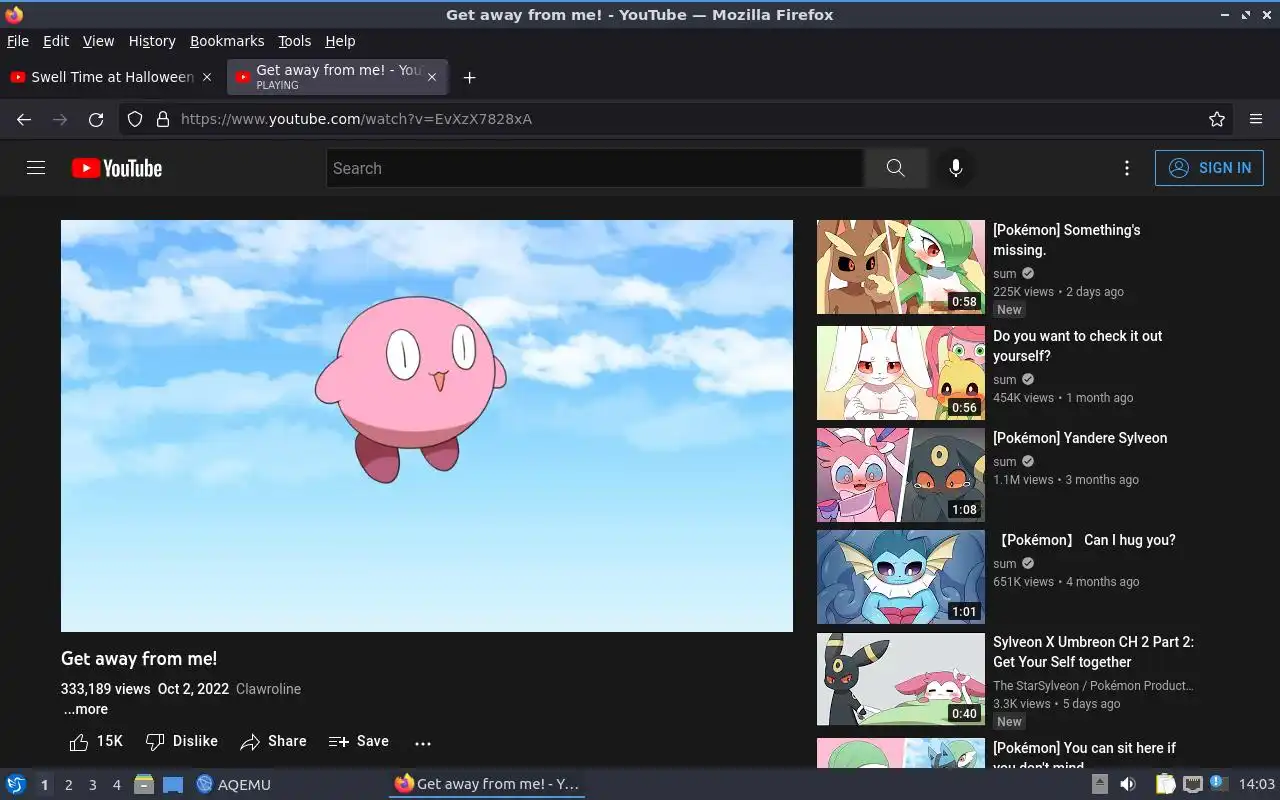
Task: Click title [Pokémon] Something's missing.
Action: pyautogui.click(x=1067, y=240)
